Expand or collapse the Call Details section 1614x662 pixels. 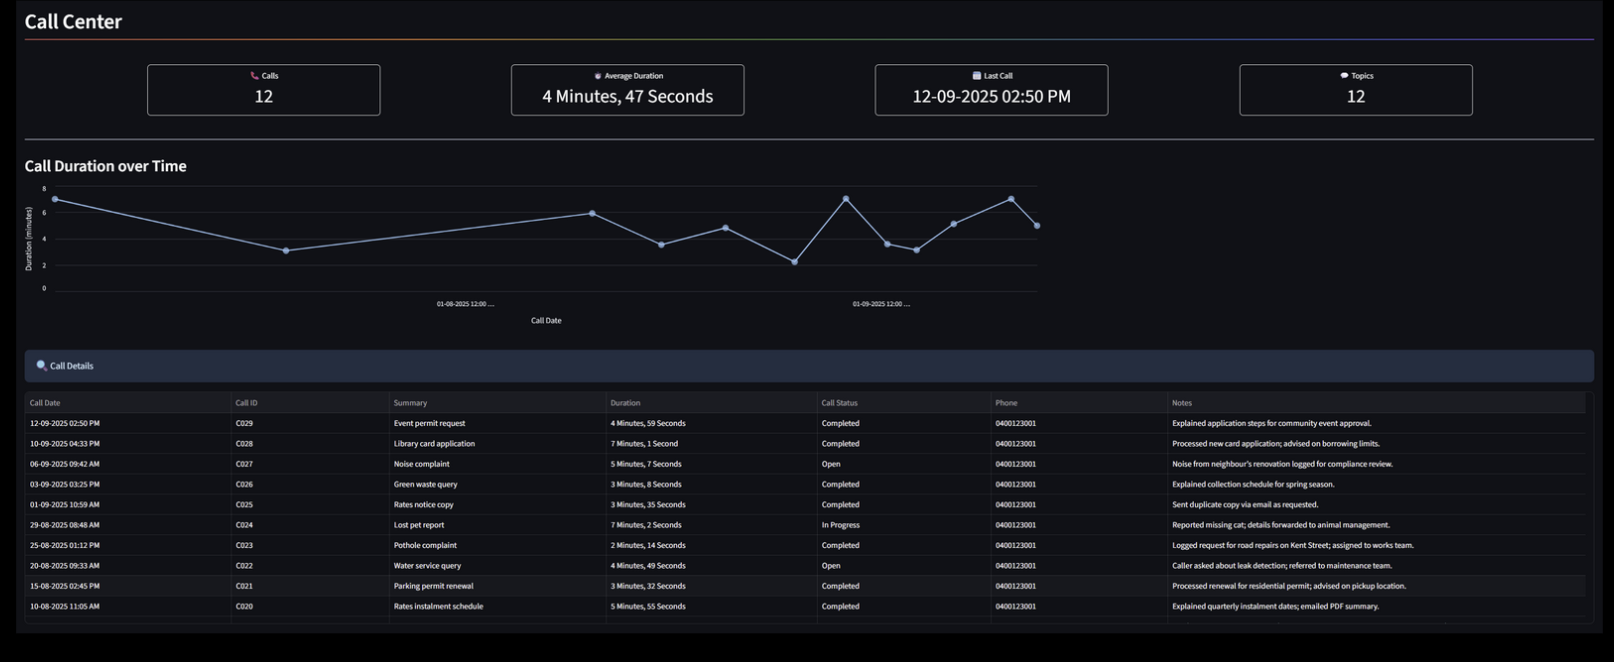[x=808, y=366]
